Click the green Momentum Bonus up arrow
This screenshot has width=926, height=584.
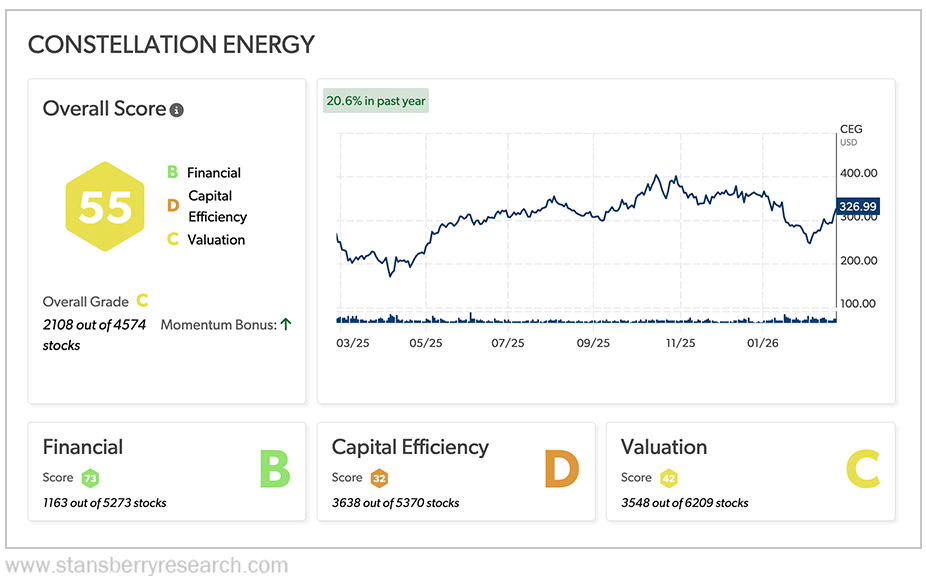[285, 324]
